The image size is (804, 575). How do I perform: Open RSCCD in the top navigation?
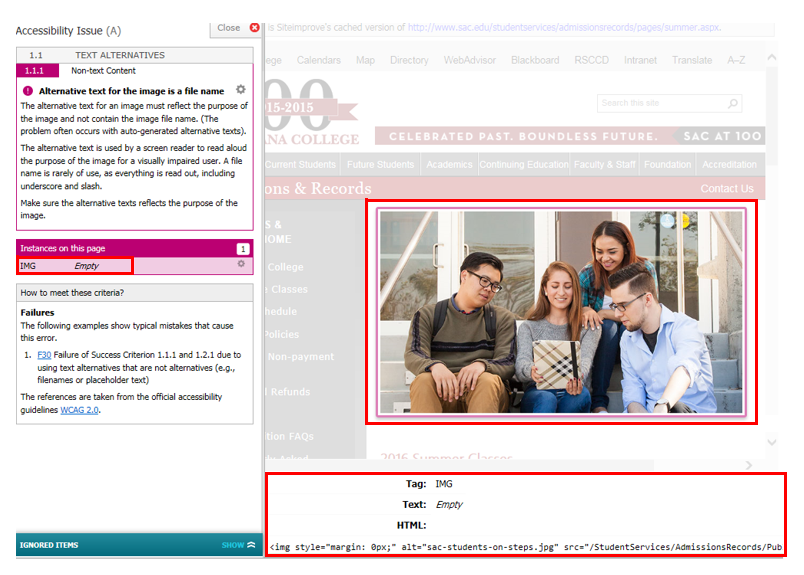coord(591,60)
